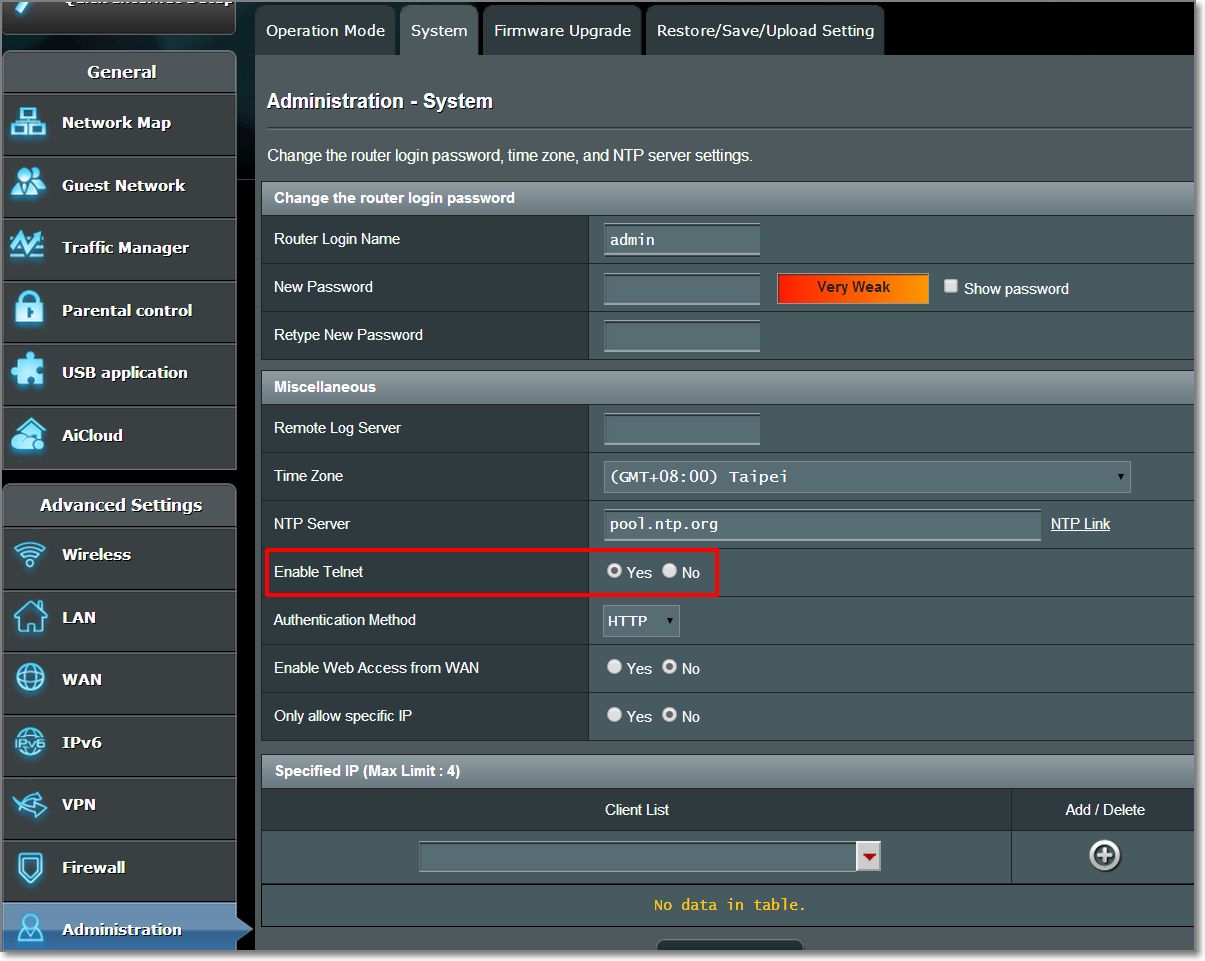Open Guest Network menu label
1205x961 pixels.
[x=123, y=185]
